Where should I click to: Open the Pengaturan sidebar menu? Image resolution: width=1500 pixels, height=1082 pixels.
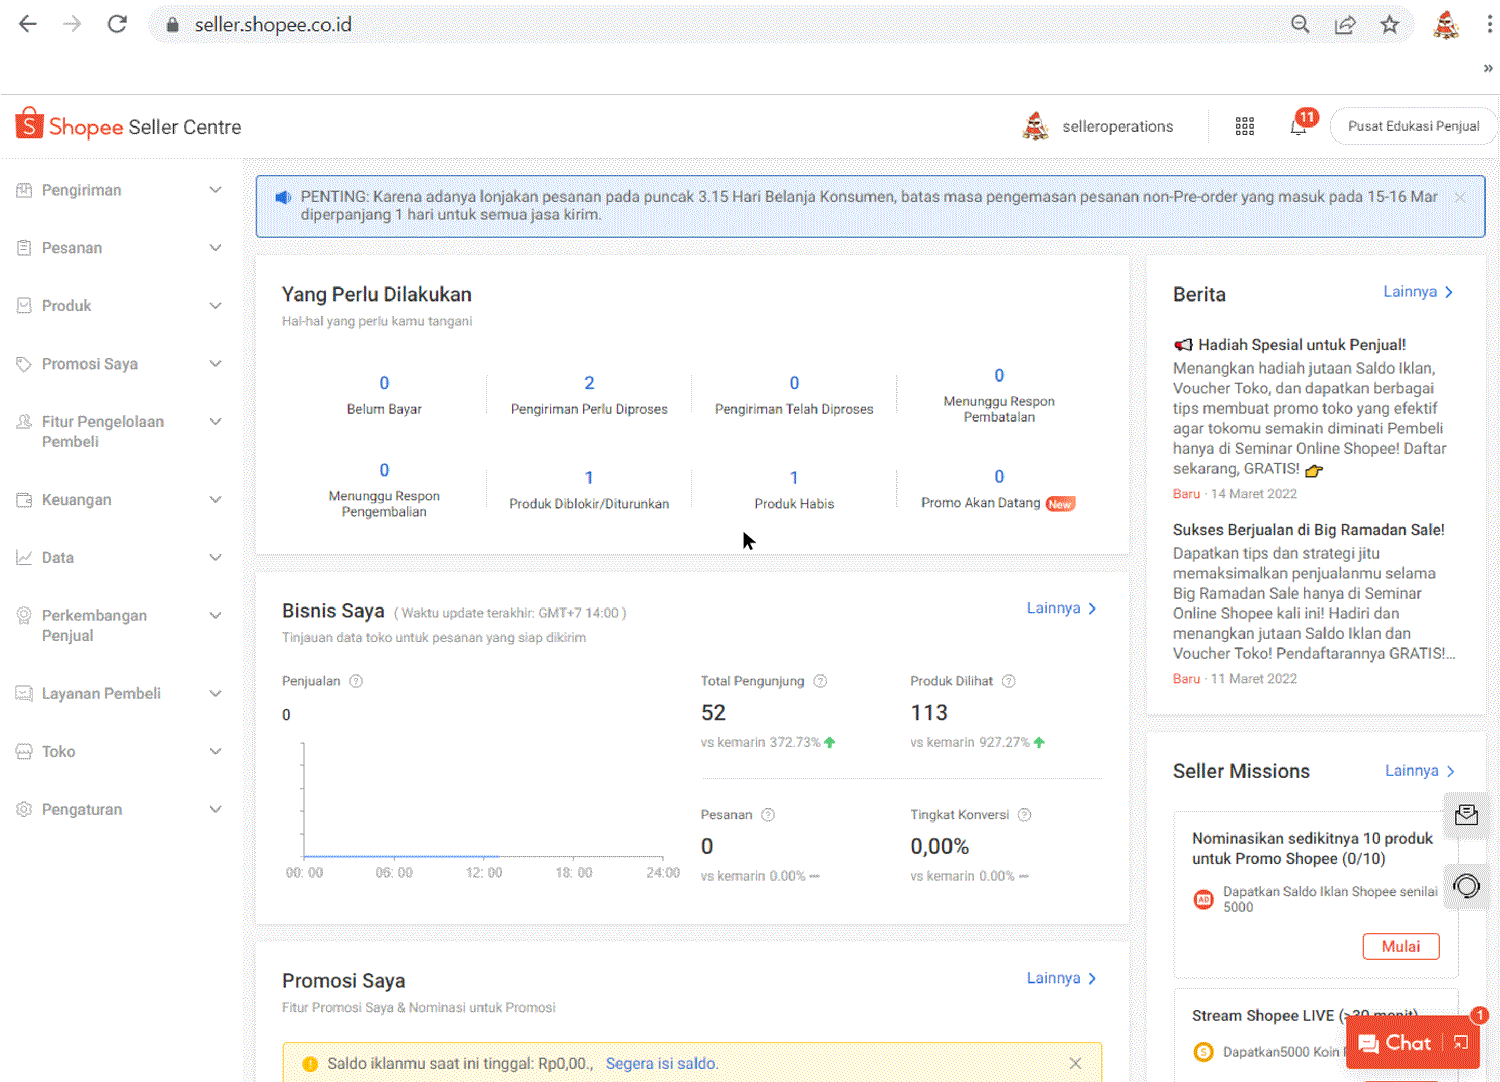tap(119, 810)
